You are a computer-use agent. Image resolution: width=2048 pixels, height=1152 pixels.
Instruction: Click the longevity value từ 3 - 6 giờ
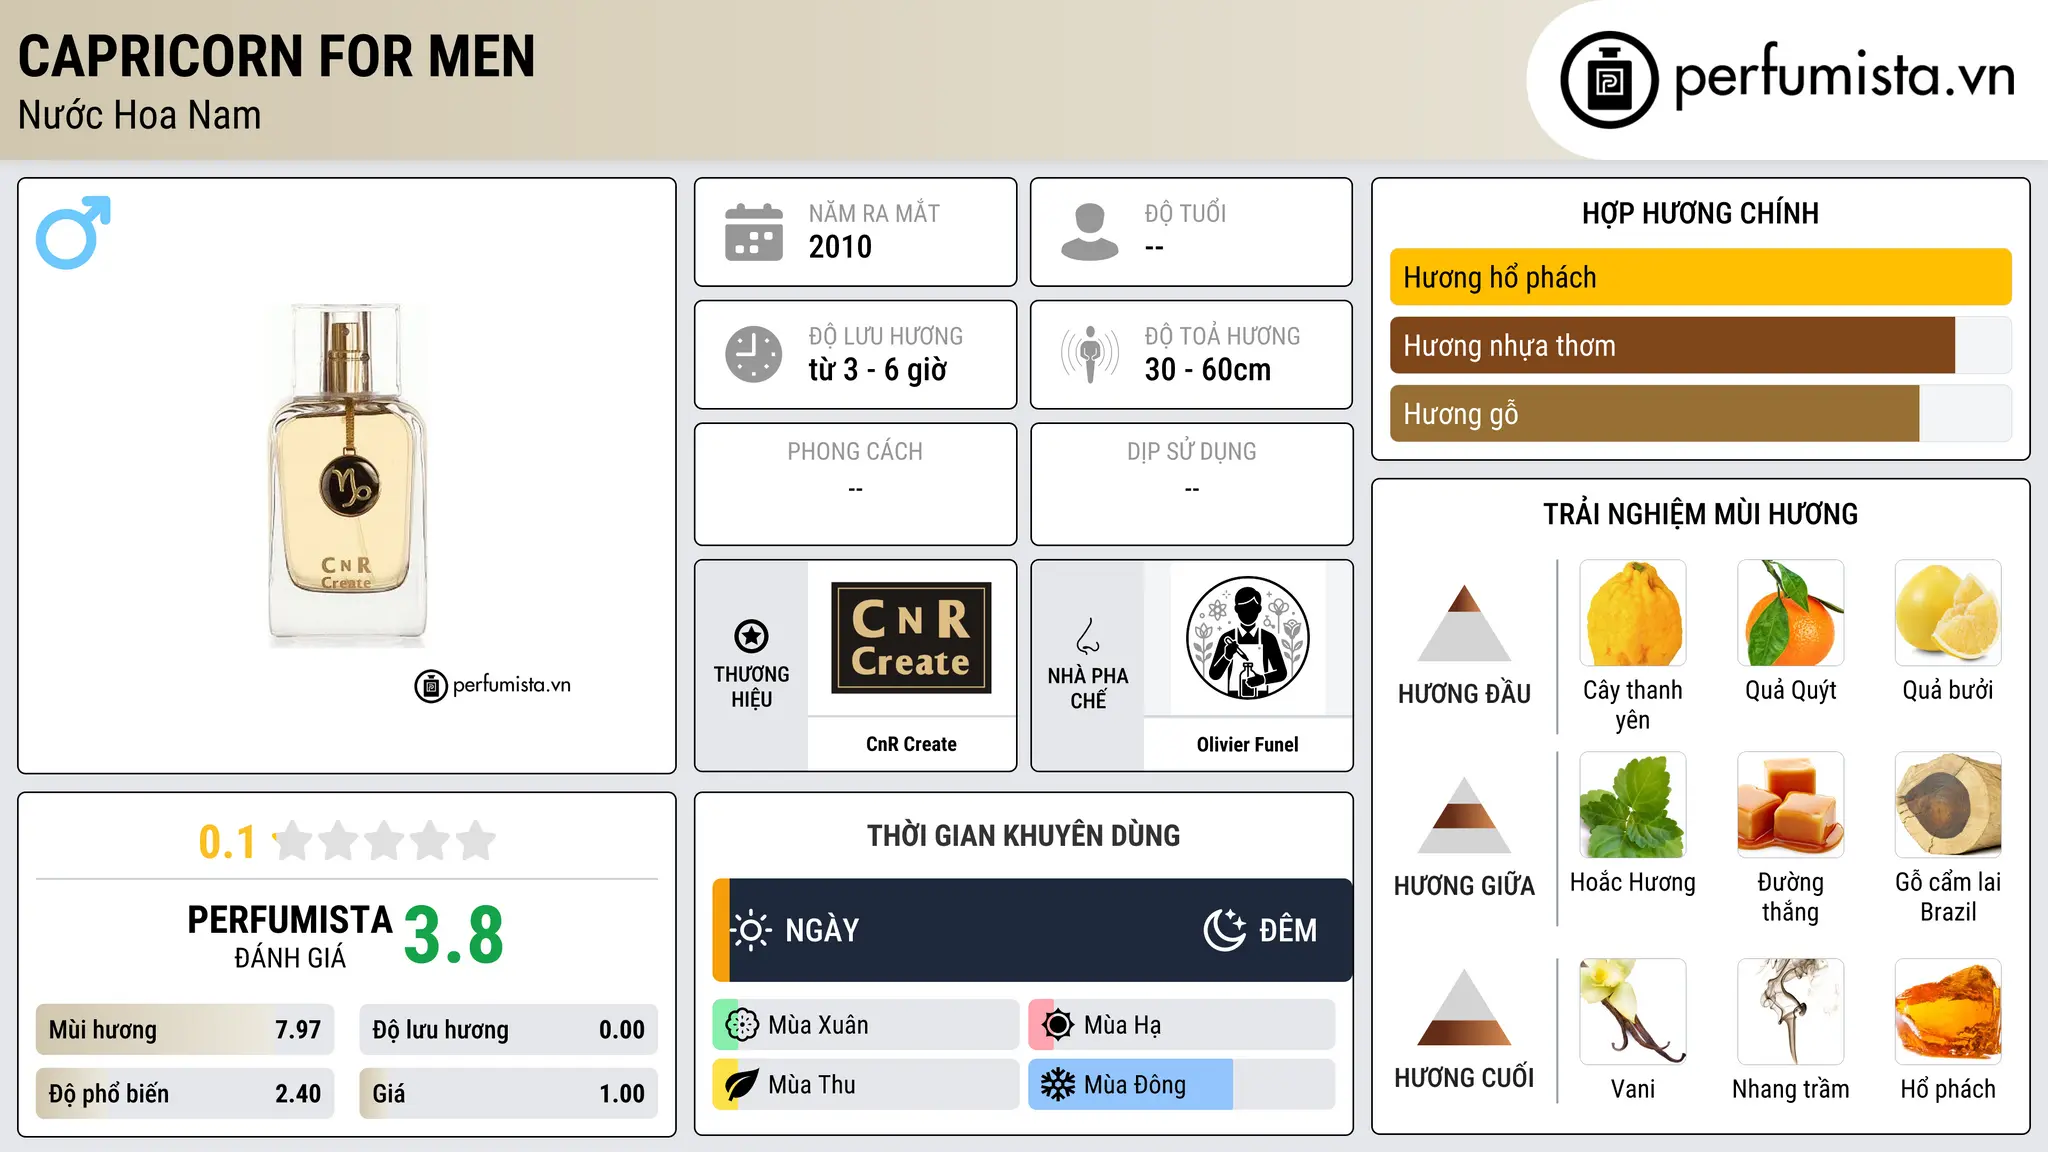(x=878, y=370)
